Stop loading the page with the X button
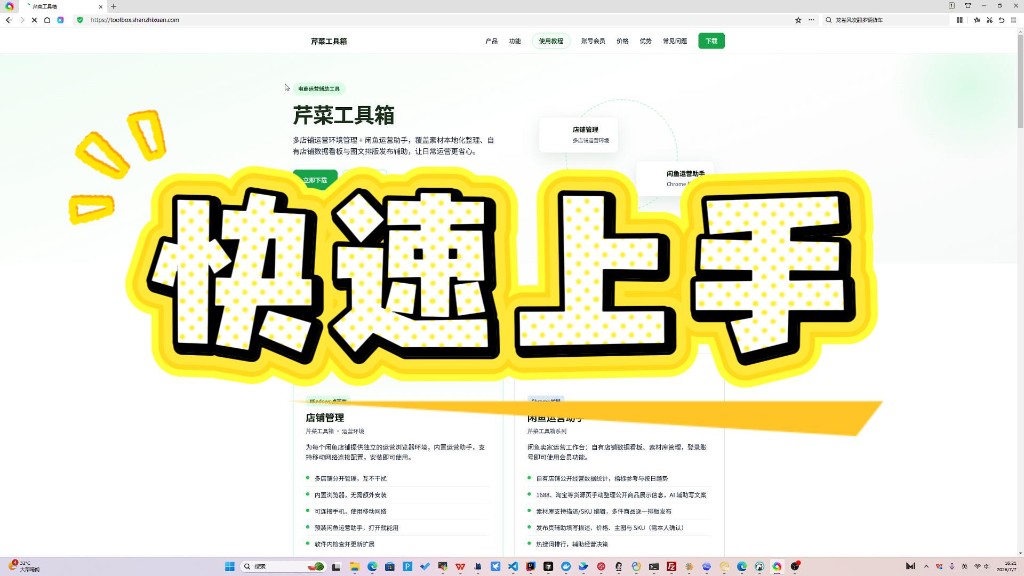 click(34, 20)
